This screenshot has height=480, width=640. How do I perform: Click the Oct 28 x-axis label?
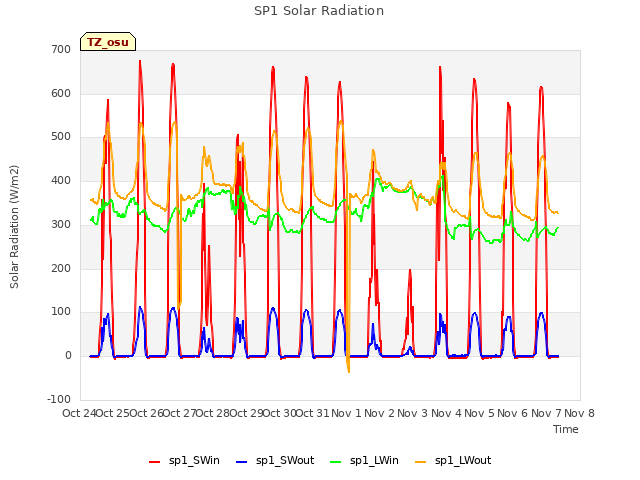[x=213, y=413]
